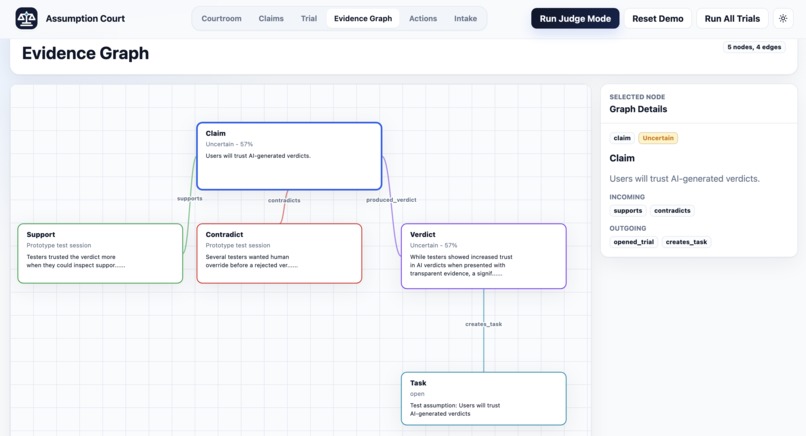The image size is (806, 436).
Task: Click the outgoing 'opened_trial' chip
Action: pos(634,242)
